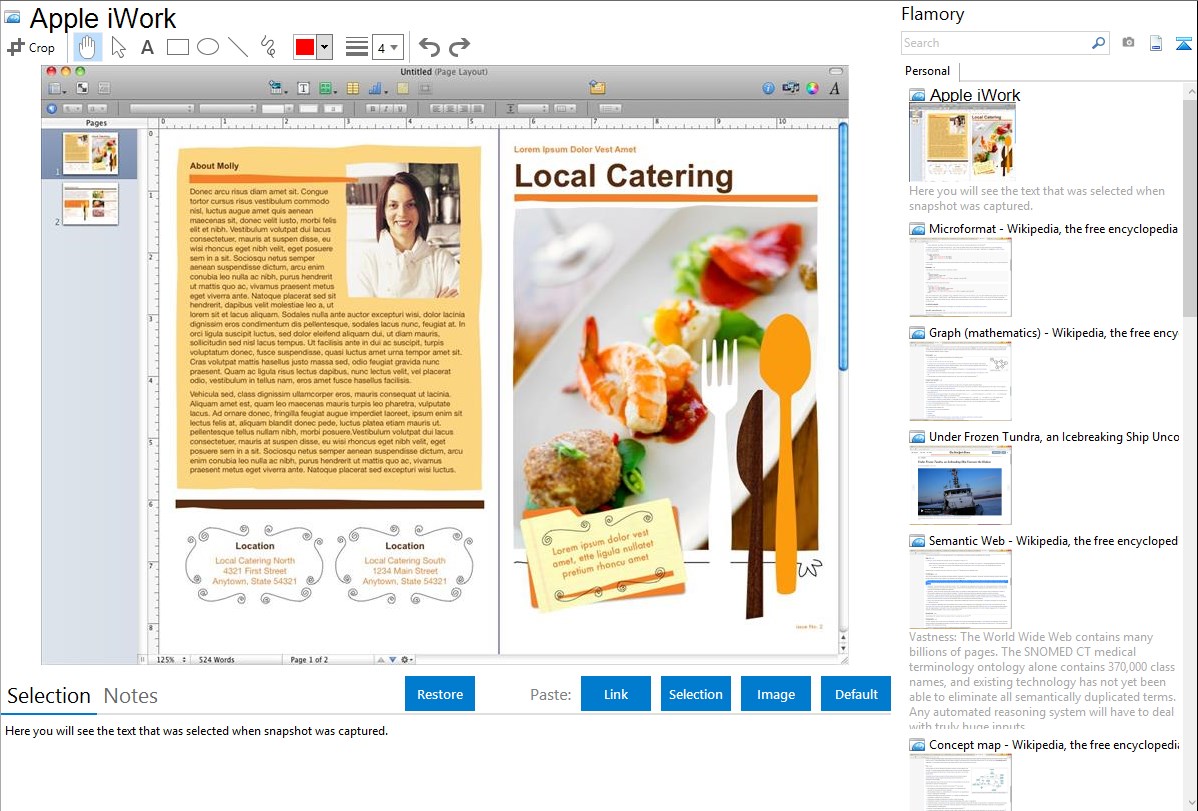The width and height of the screenshot is (1198, 811).
Task: Click the Flamory search field
Action: click(996, 43)
